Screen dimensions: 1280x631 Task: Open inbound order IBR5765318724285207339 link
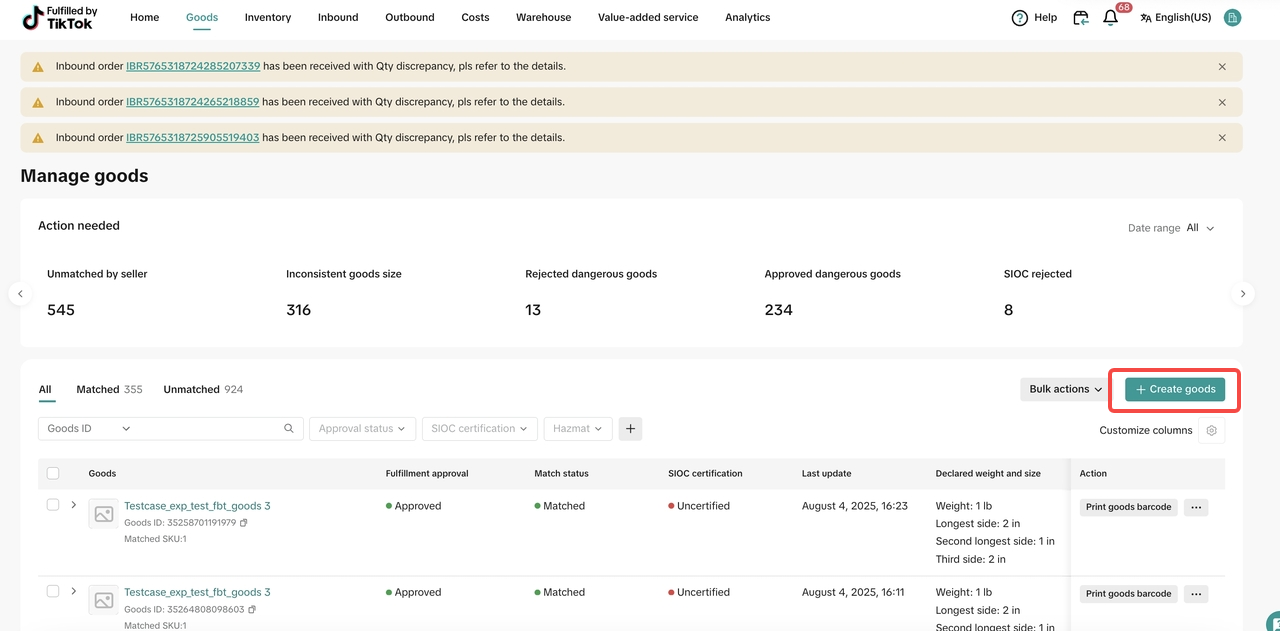(193, 67)
